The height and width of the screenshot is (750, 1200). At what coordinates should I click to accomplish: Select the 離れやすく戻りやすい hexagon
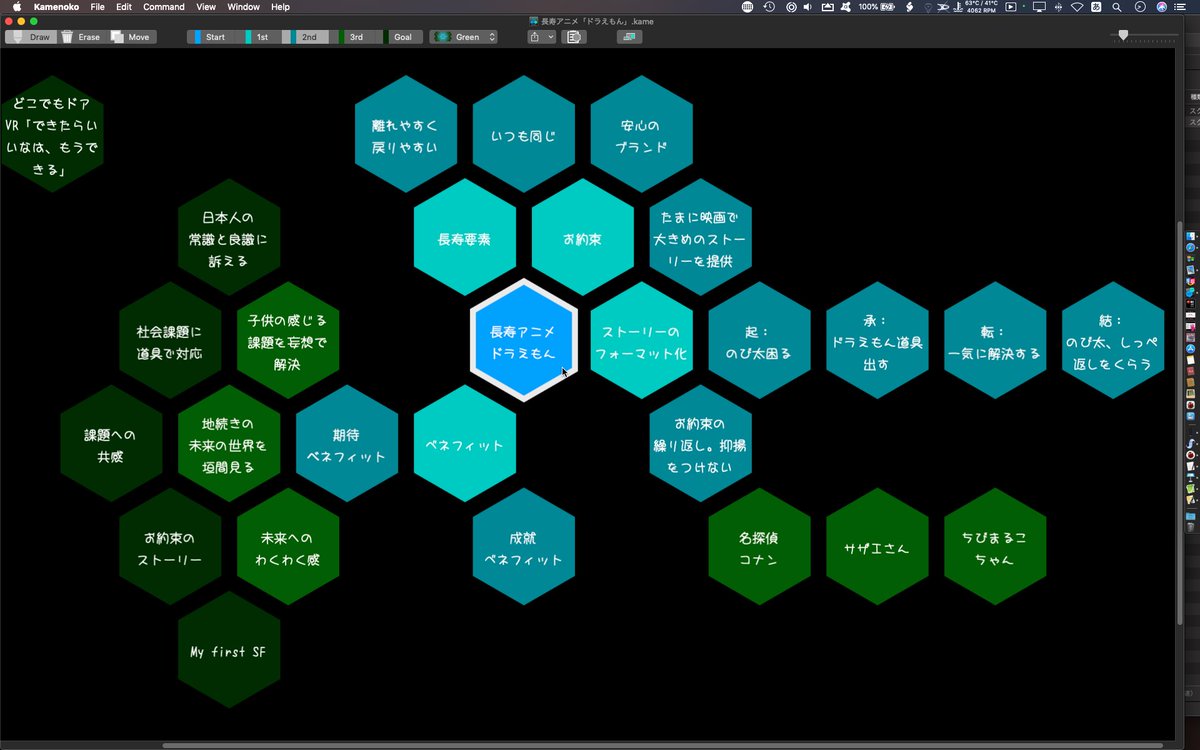405,136
